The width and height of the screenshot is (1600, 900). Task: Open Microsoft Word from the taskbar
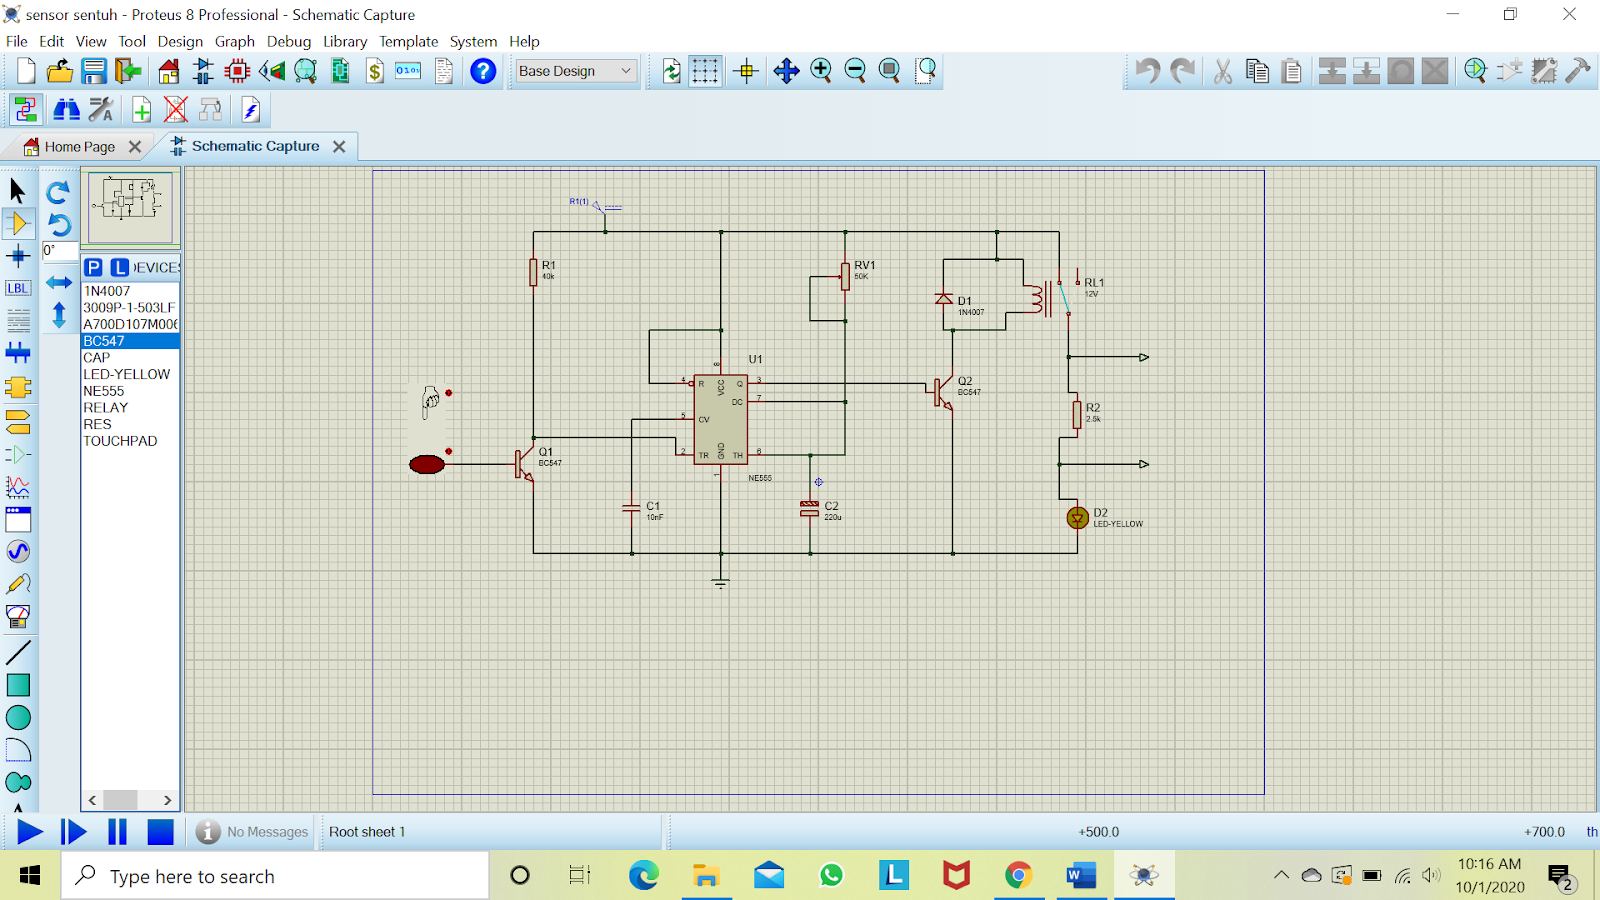[1080, 876]
